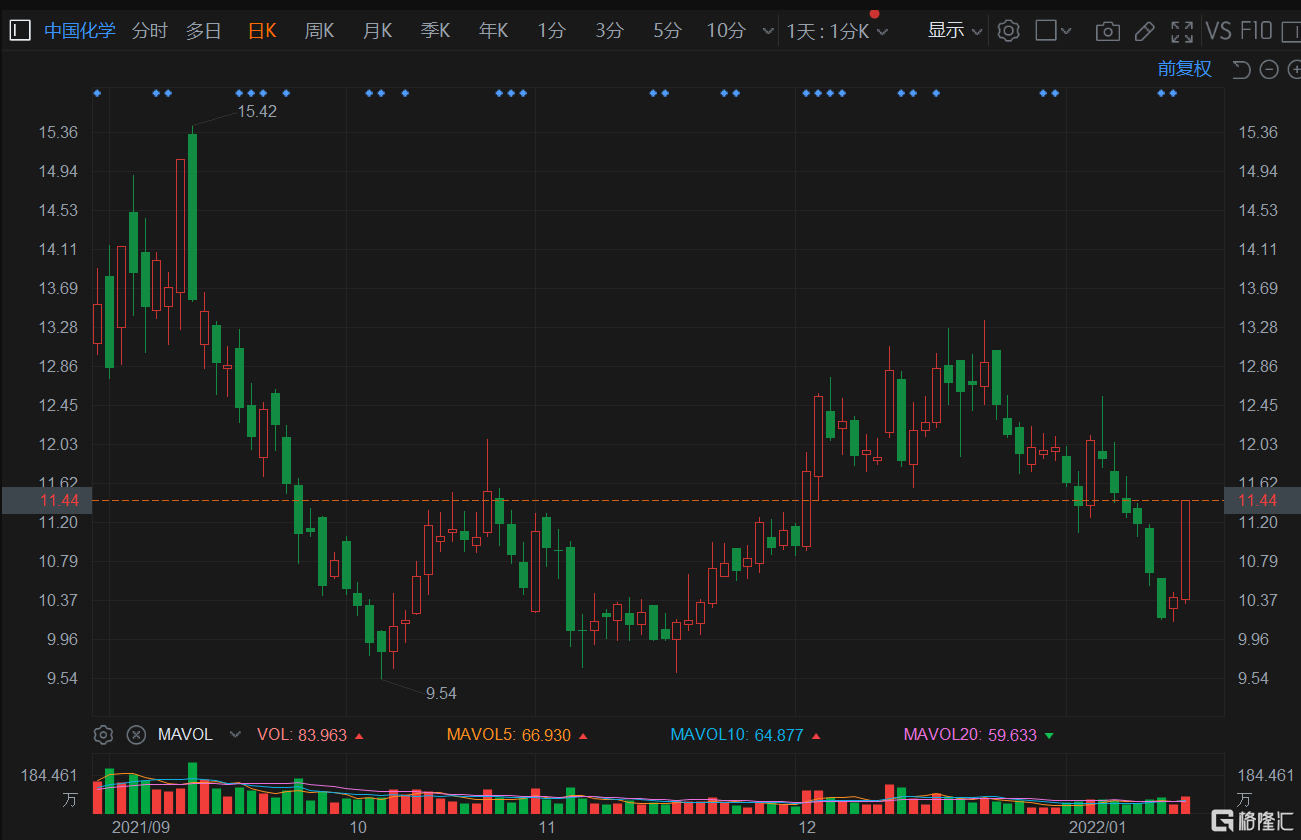Switch to 3分 minute chart
1301x840 pixels.
609,31
